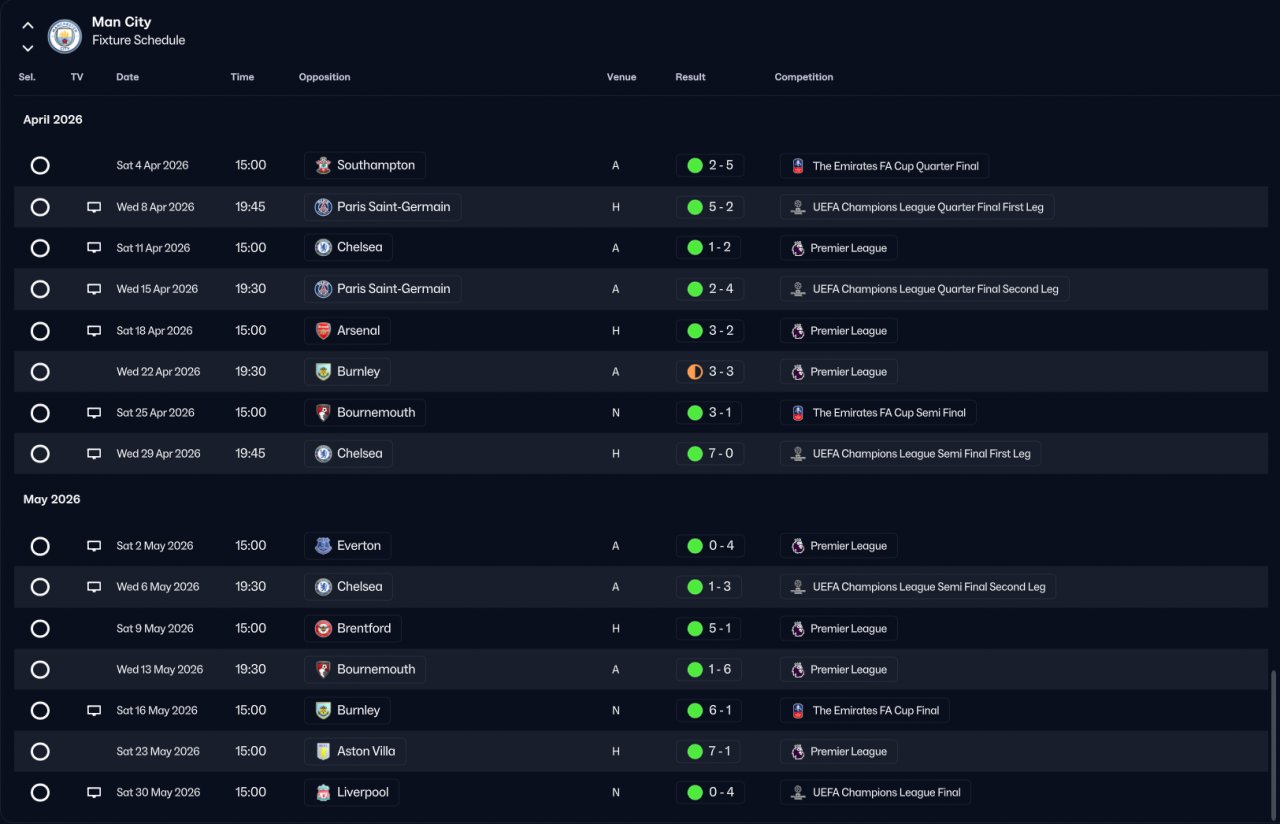Image resolution: width=1280 pixels, height=824 pixels.
Task: Click the Arsenal club badge
Action: (x=323, y=331)
